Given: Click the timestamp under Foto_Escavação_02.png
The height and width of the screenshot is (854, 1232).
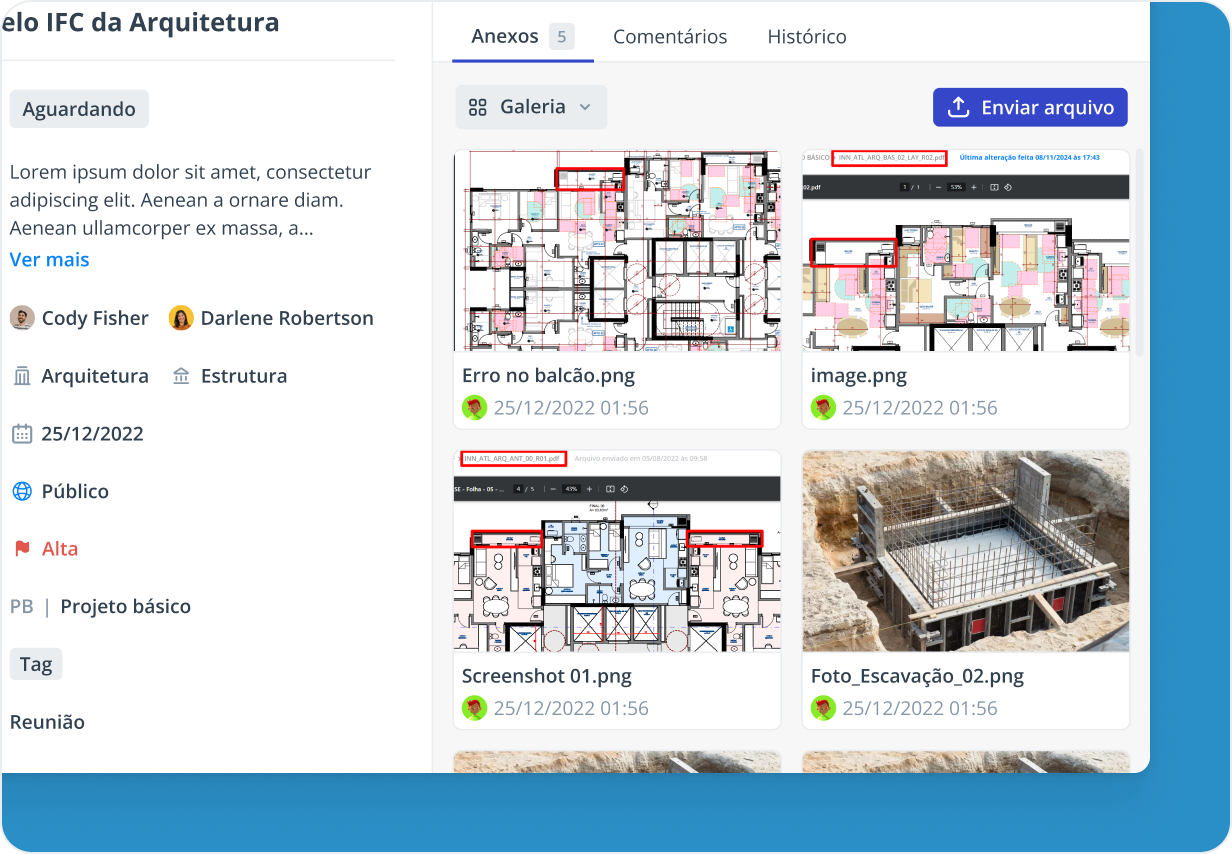Looking at the screenshot, I should click(920, 708).
